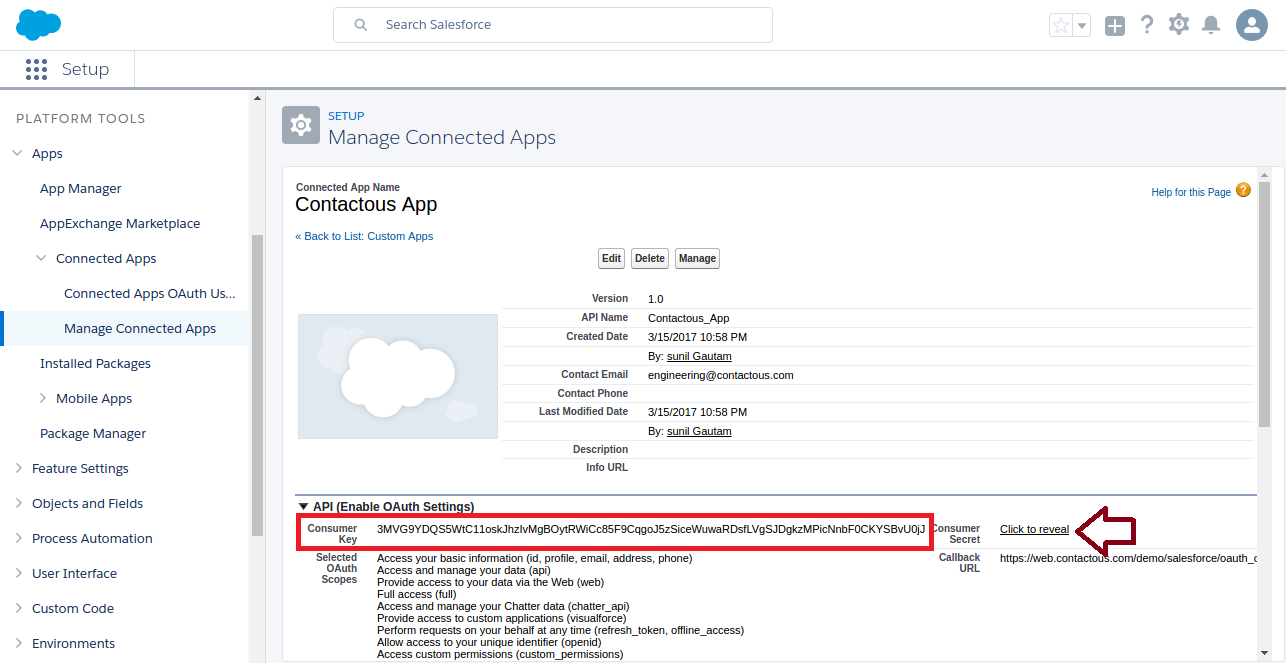Open Connected Apps OAuth Usage item
The width and height of the screenshot is (1286, 663).
pyautogui.click(x=150, y=293)
